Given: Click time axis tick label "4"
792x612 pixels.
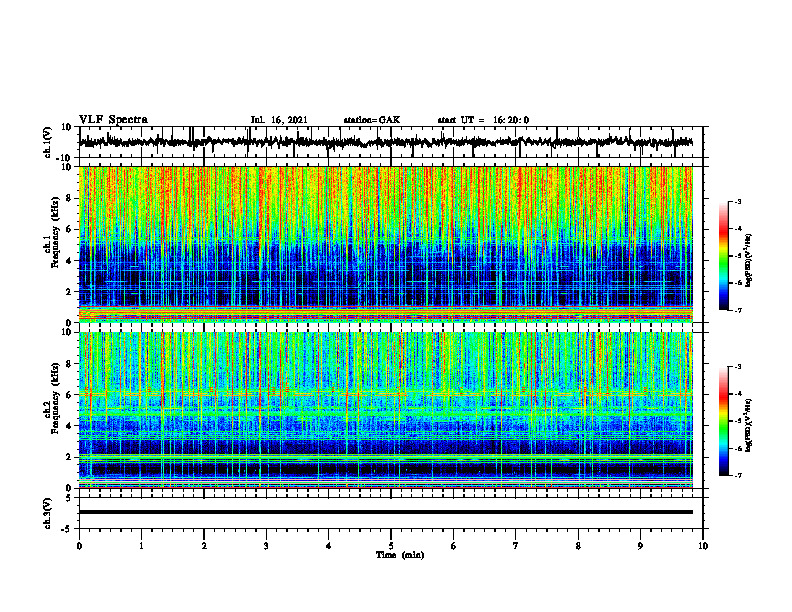Looking at the screenshot, I should point(329,546).
